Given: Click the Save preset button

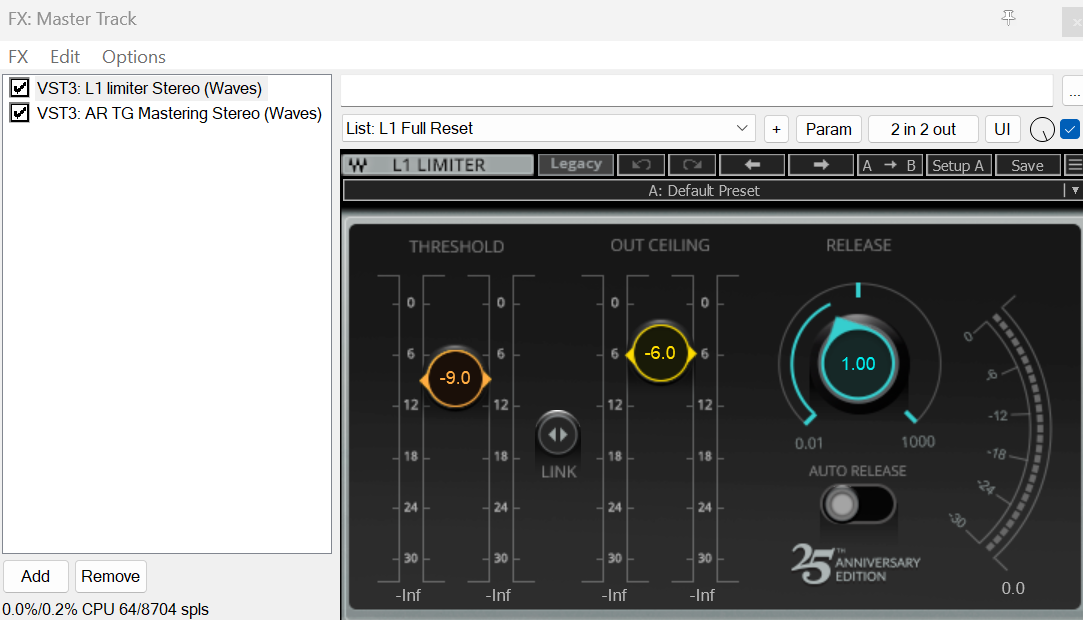Looking at the screenshot, I should click(x=1027, y=165).
